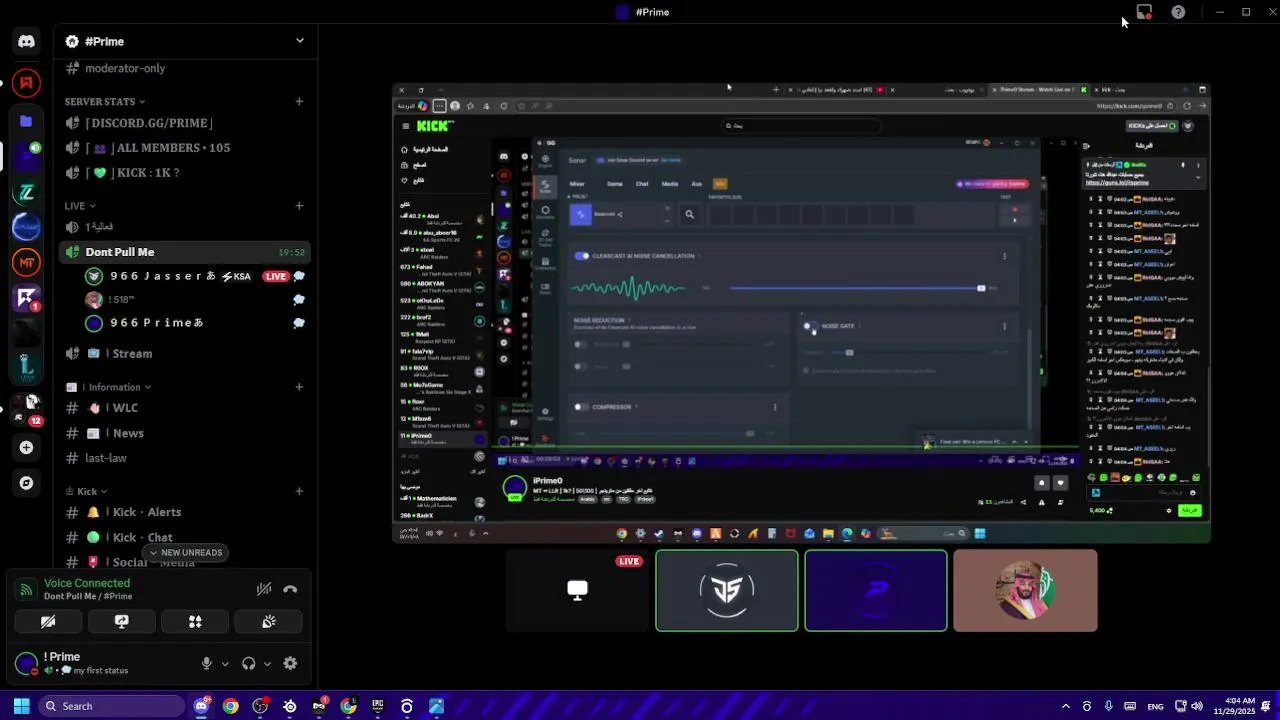Image resolution: width=1280 pixels, height=720 pixels.
Task: Click the Windows taskbar Search box
Action: (111, 706)
